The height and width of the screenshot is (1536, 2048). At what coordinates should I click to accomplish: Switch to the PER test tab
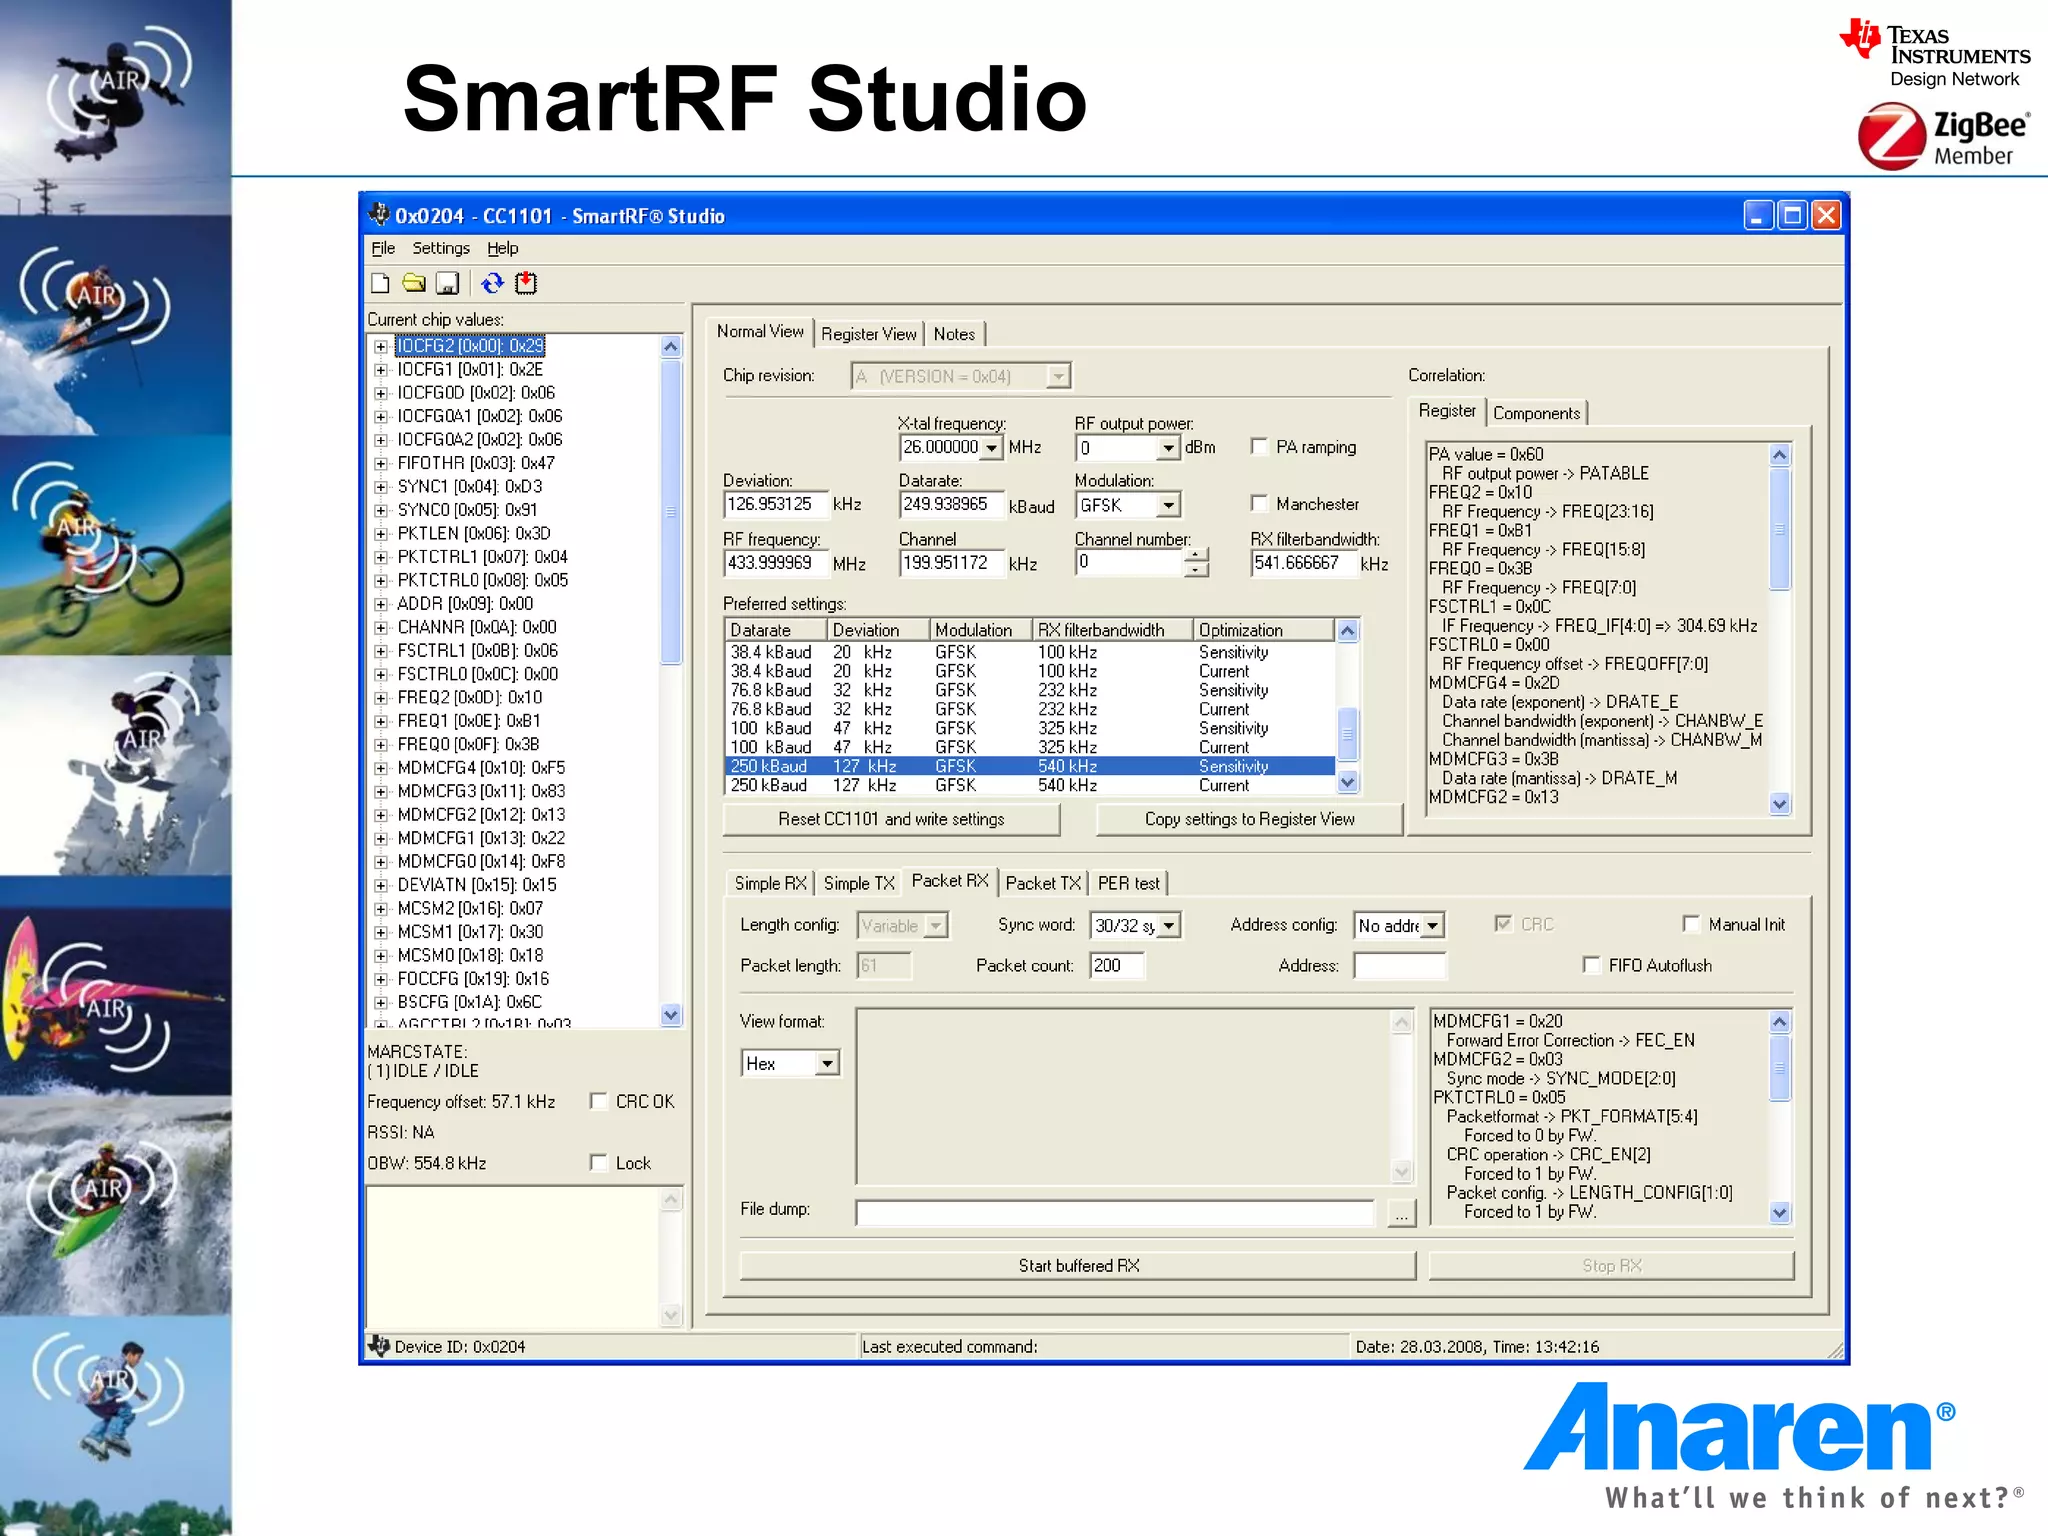tap(1129, 883)
